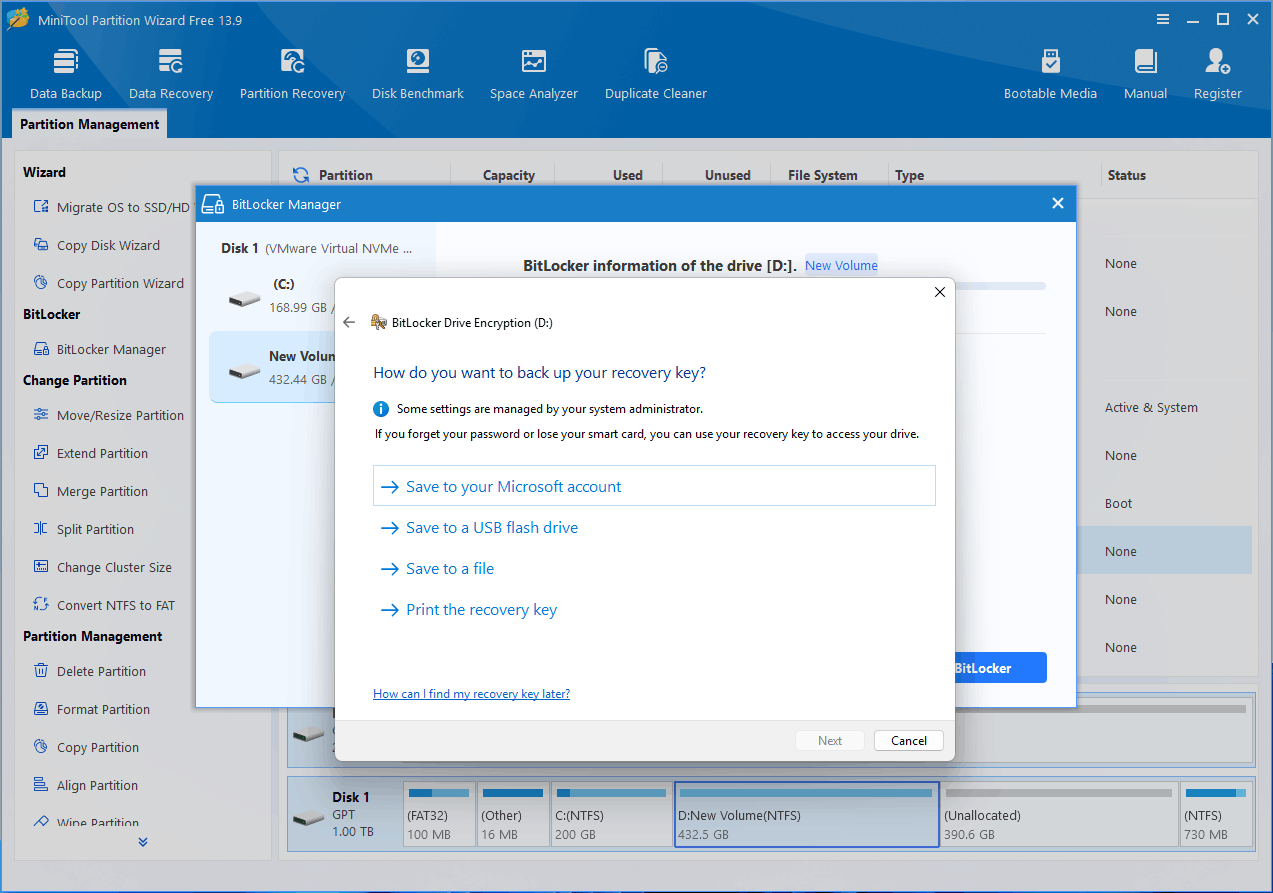
Task: Sort by Type column header
Action: (909, 175)
